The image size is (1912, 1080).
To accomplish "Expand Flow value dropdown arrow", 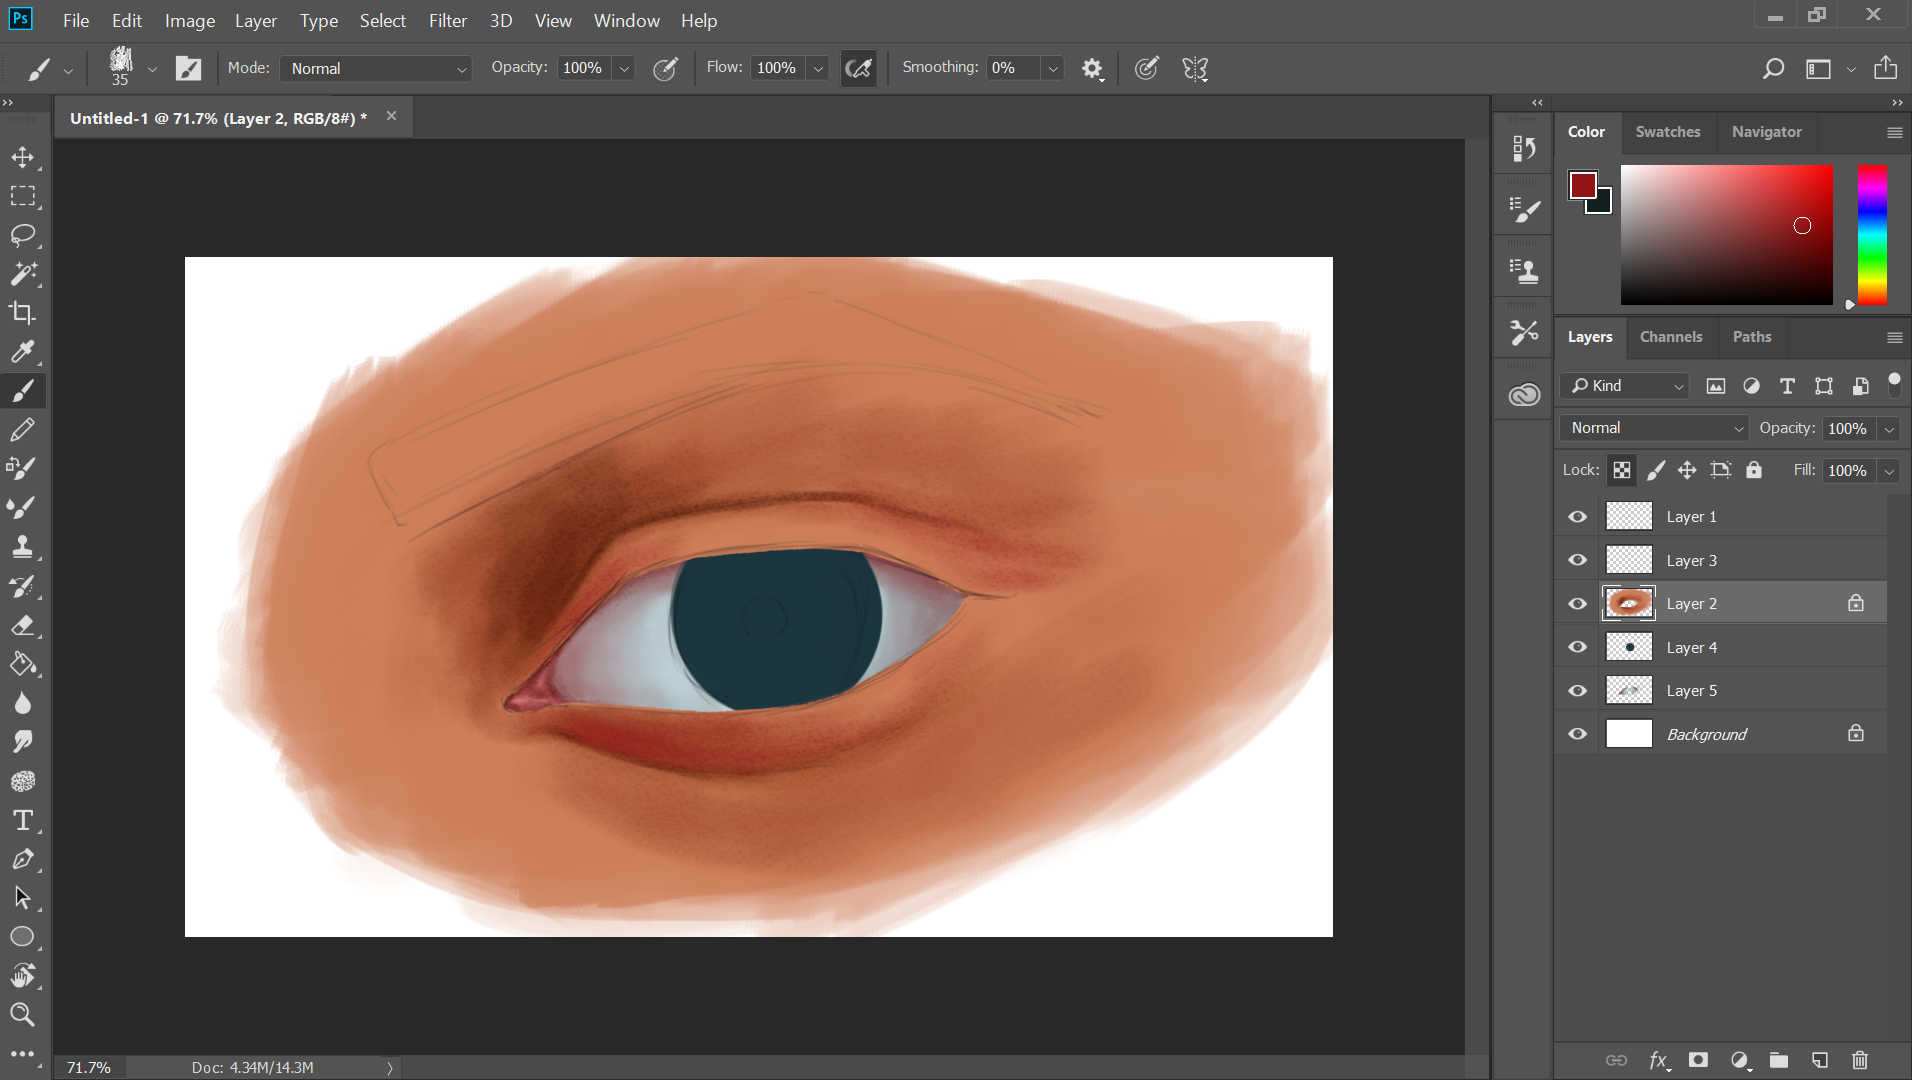I will pyautogui.click(x=818, y=68).
